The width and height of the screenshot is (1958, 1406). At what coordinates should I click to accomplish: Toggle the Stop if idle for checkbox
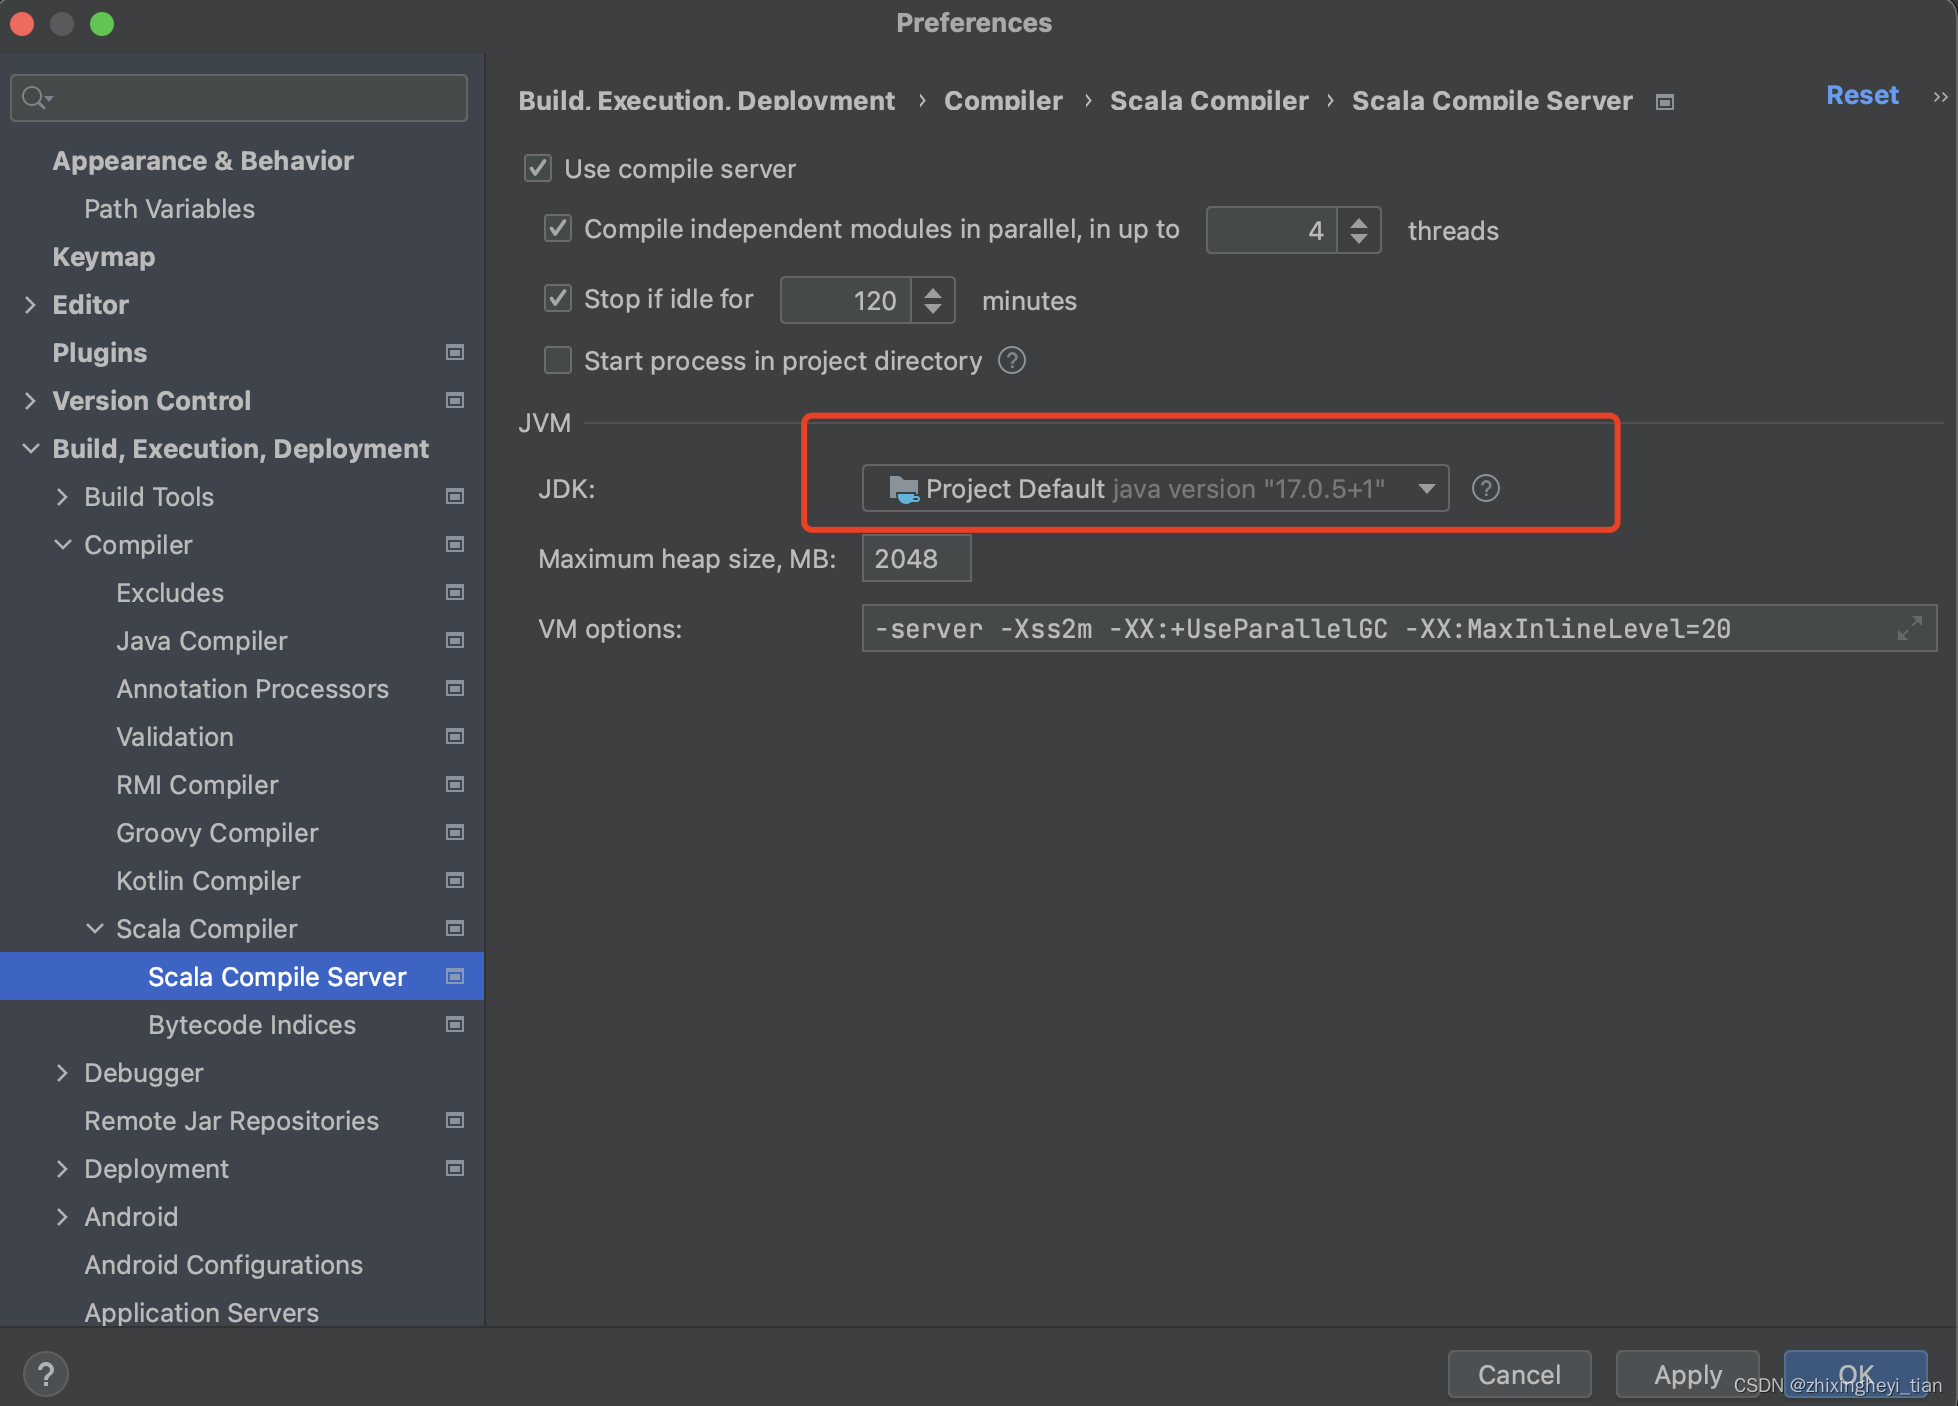(x=558, y=298)
